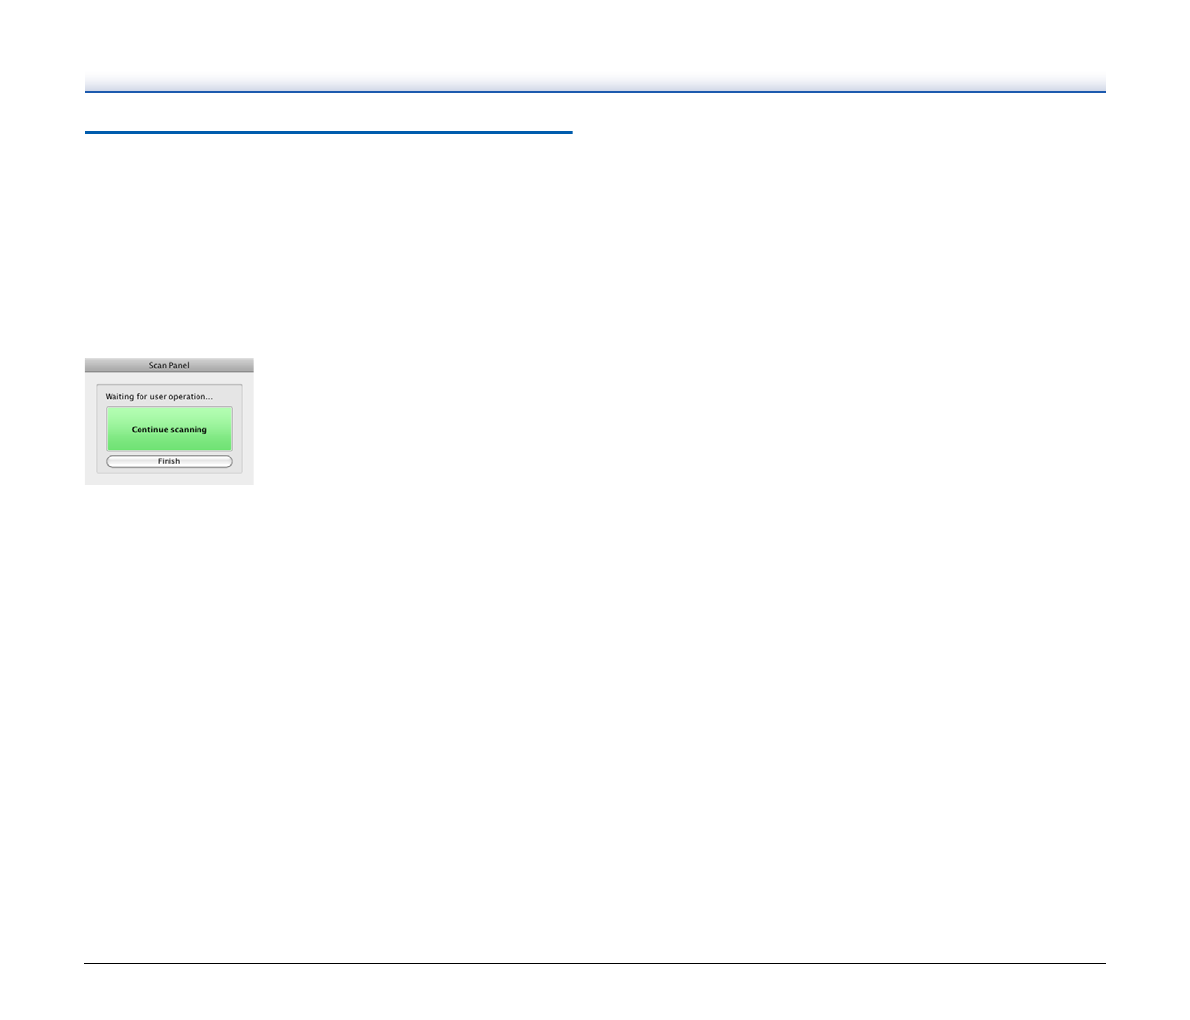1190x1020 pixels.
Task: Click the 'Continue scanning' label text
Action: point(169,430)
